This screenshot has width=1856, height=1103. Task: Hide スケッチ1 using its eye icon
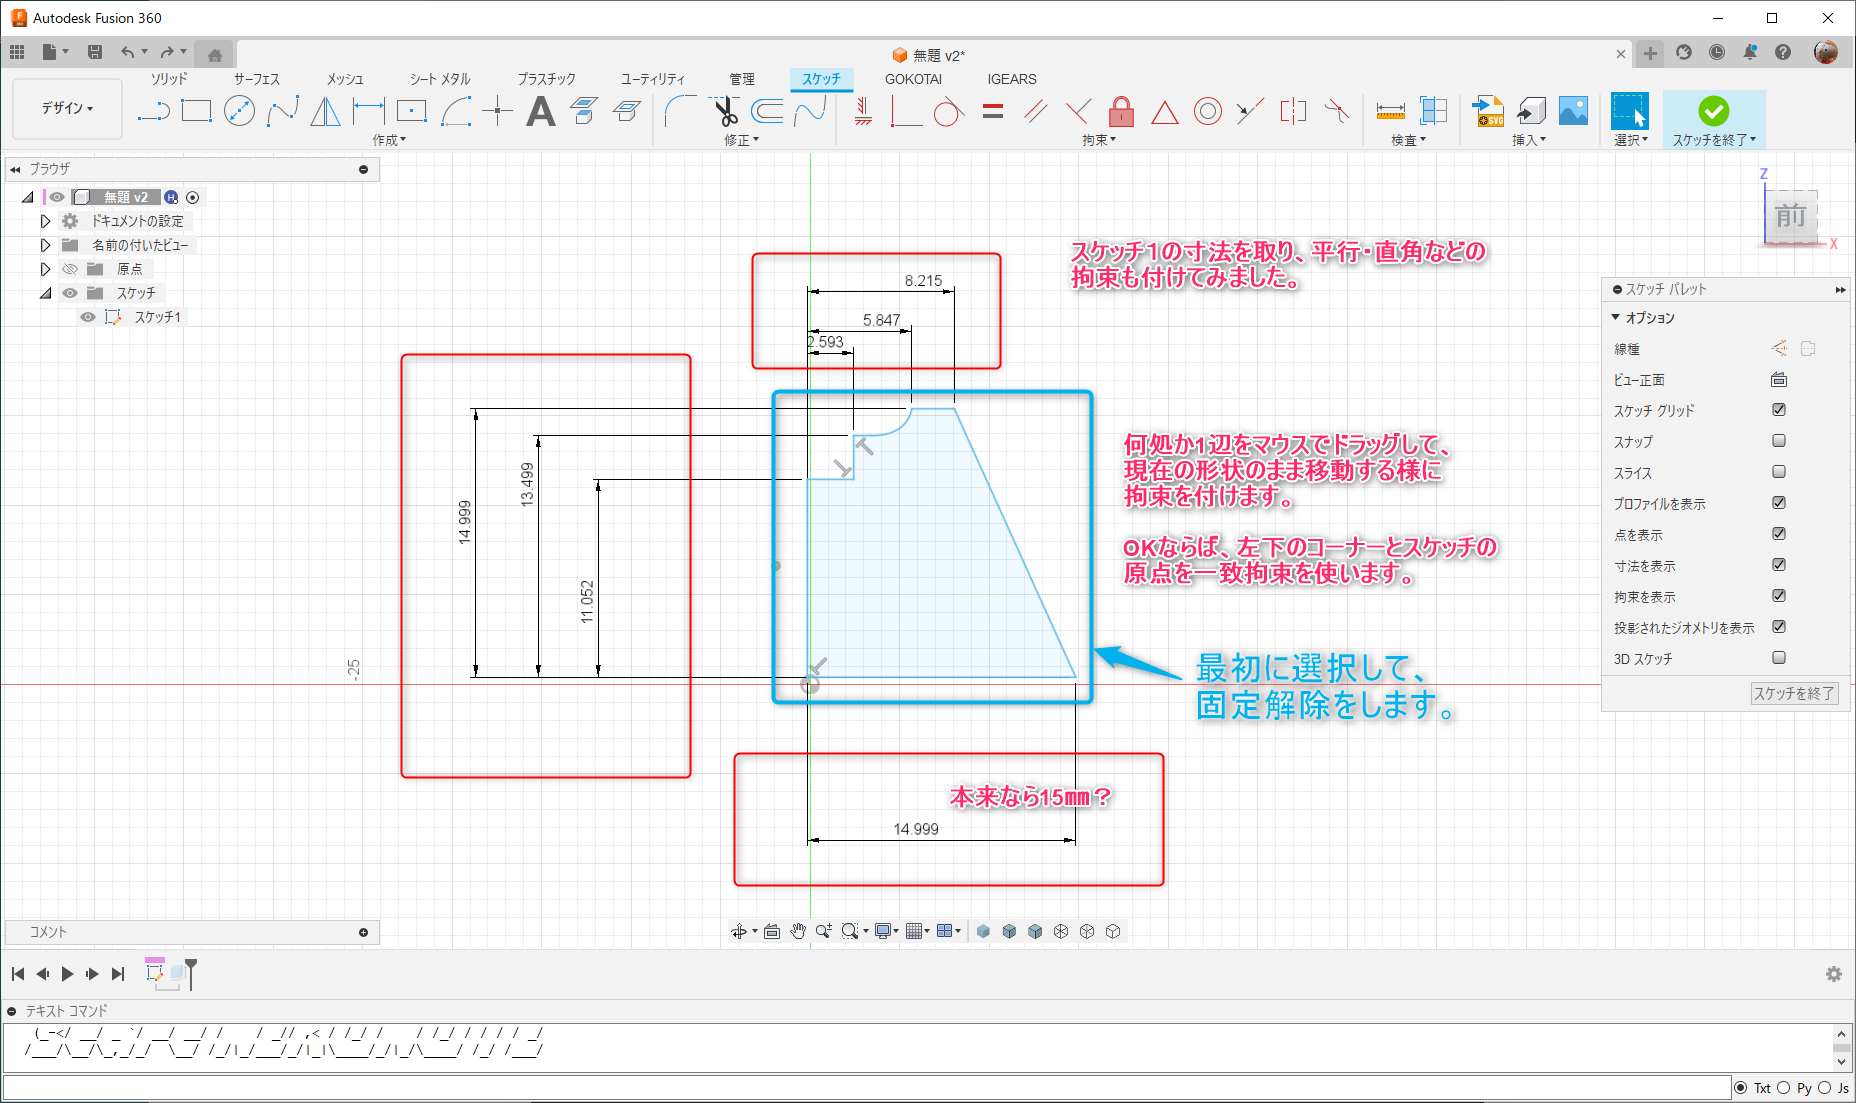[88, 317]
